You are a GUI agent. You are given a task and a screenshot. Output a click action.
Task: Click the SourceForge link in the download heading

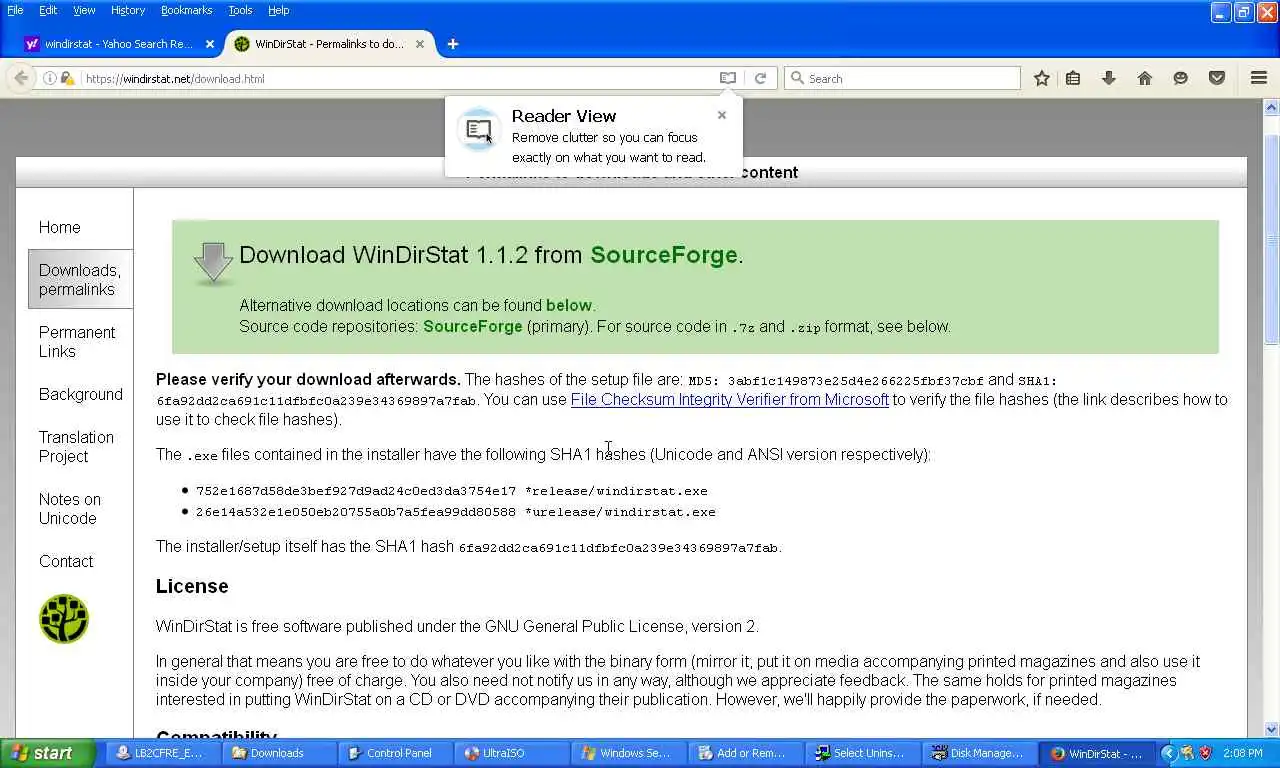(664, 255)
